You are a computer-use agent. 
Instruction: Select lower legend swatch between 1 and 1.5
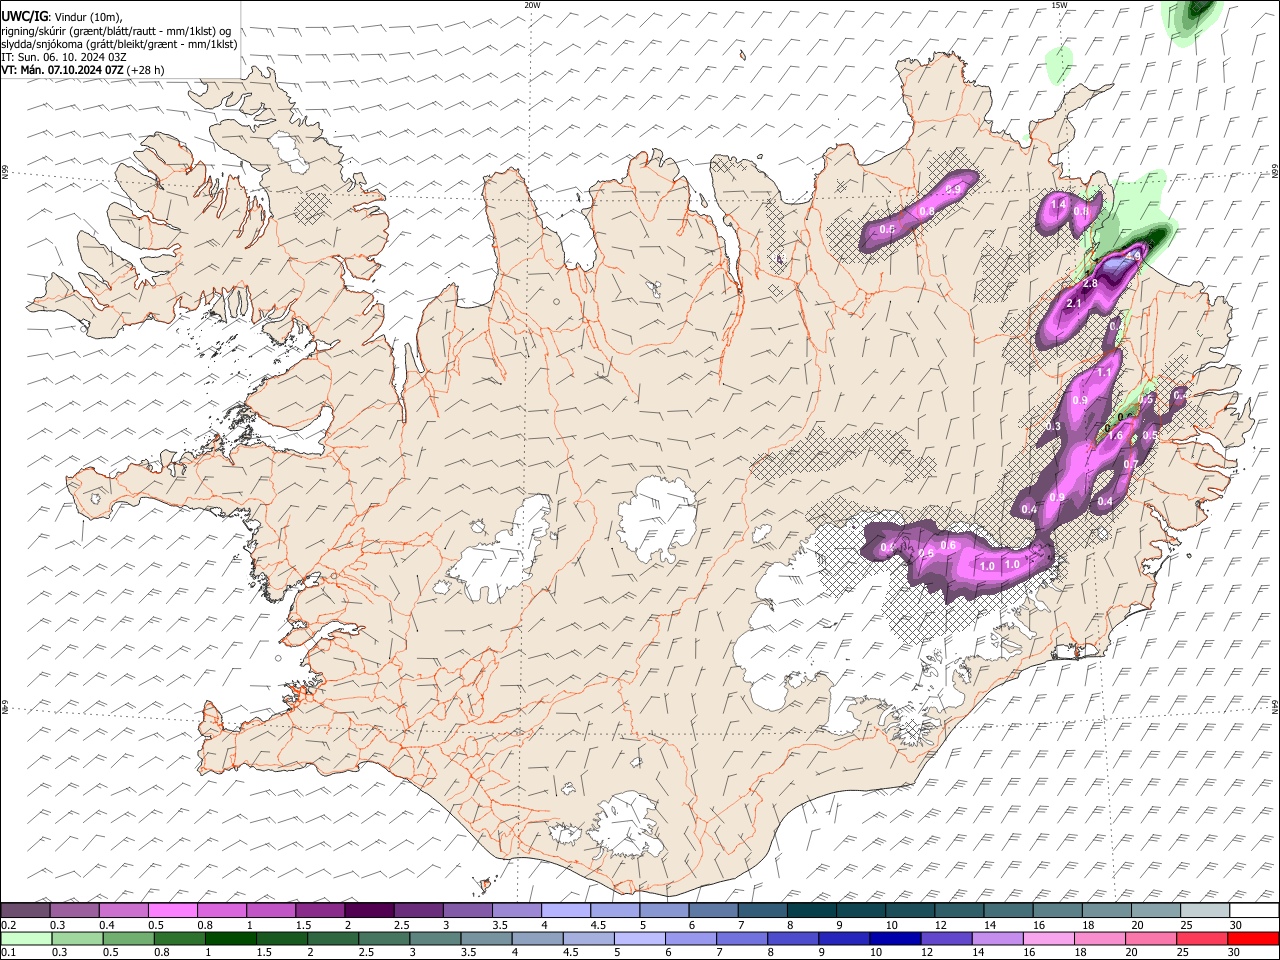pos(231,938)
